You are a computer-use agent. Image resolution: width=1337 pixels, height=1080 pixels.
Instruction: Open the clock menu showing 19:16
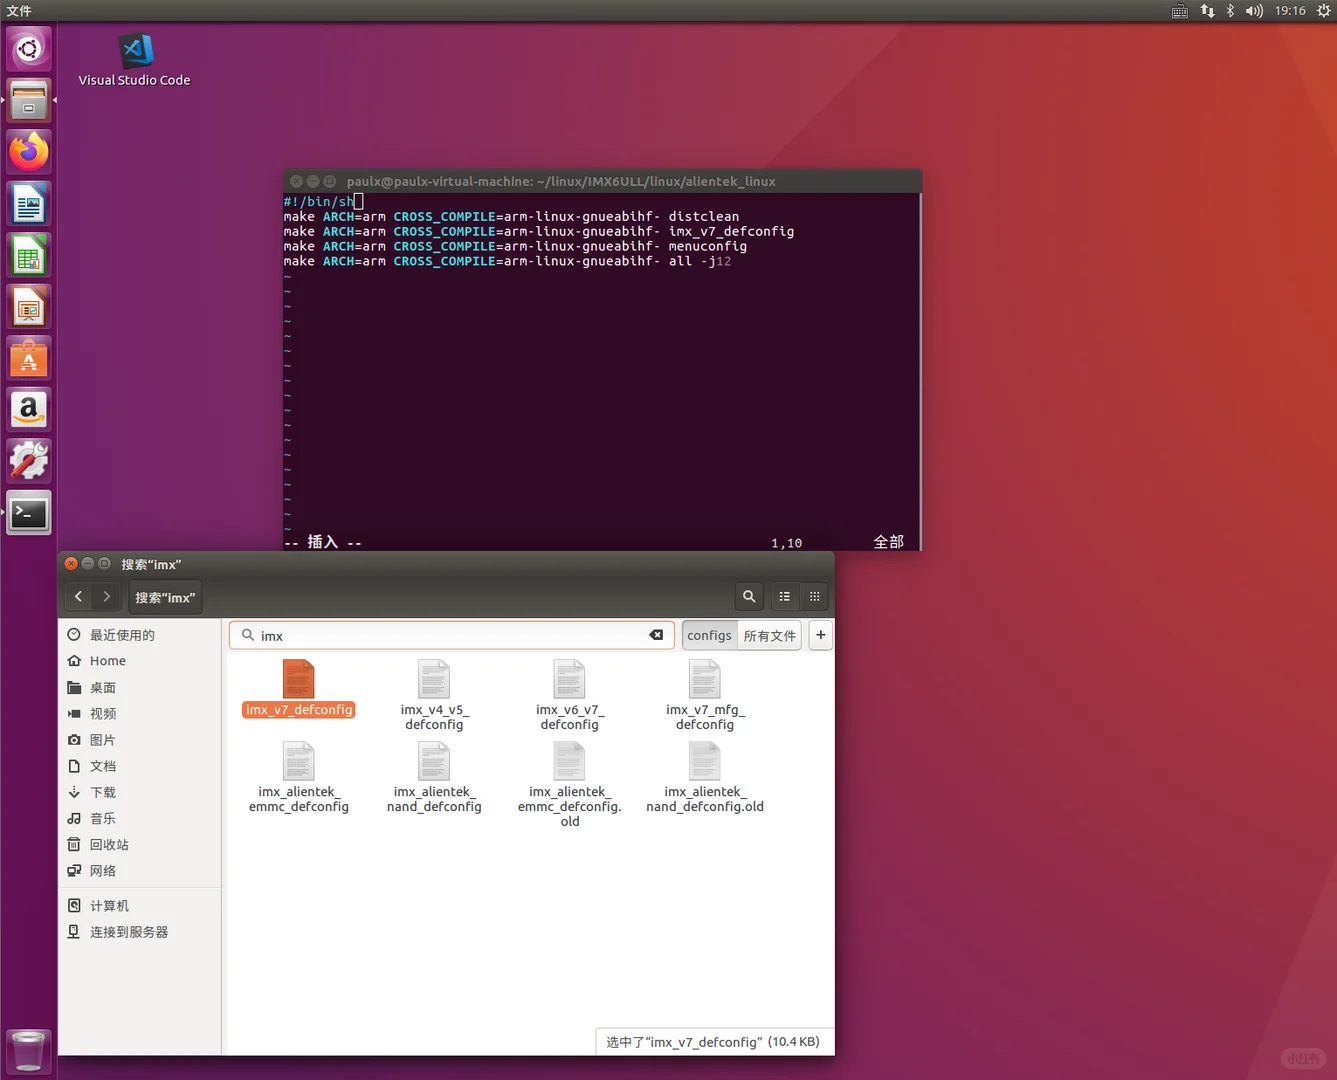click(1289, 11)
